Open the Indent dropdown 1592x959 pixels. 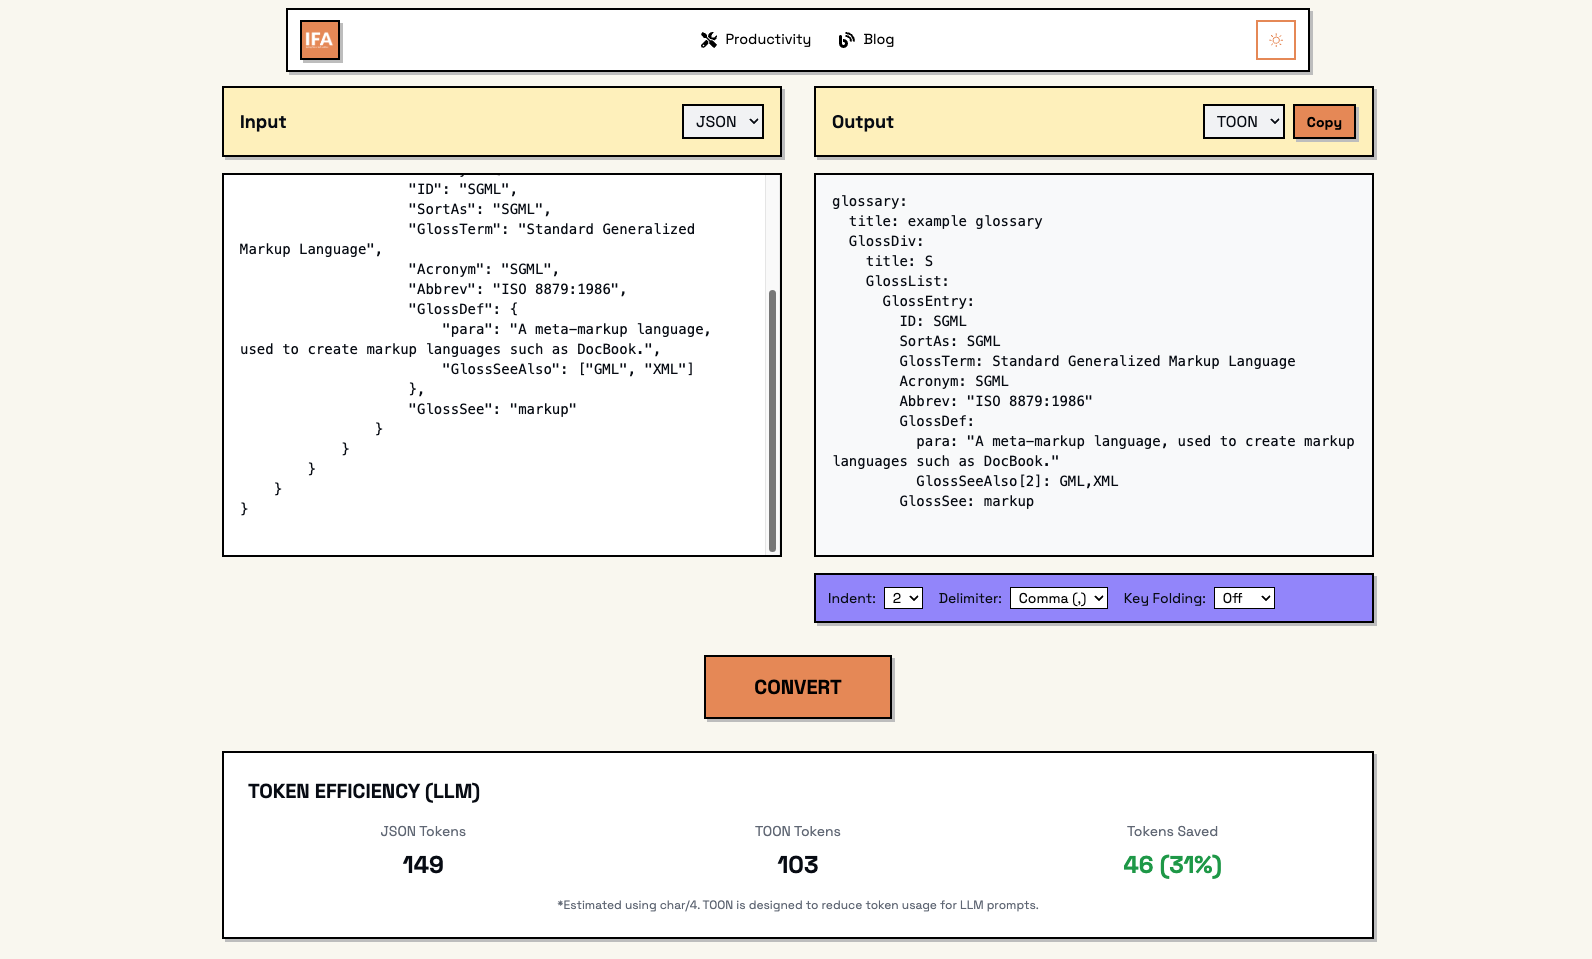click(x=903, y=598)
